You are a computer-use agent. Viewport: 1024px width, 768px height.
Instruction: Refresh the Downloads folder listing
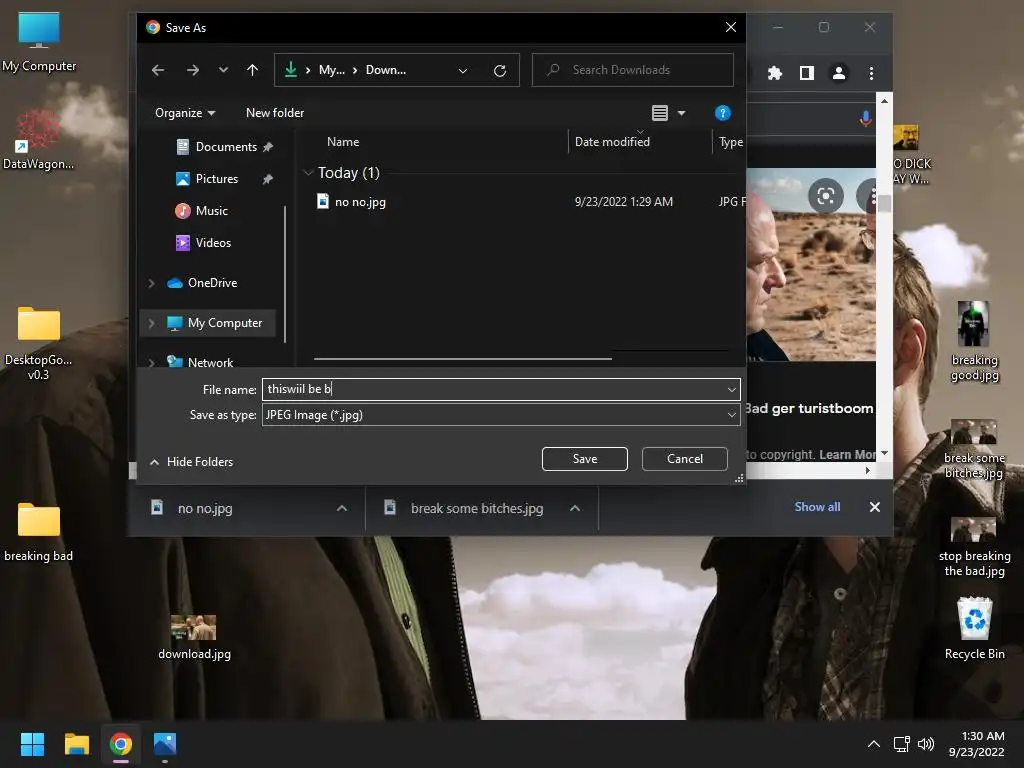click(x=500, y=71)
